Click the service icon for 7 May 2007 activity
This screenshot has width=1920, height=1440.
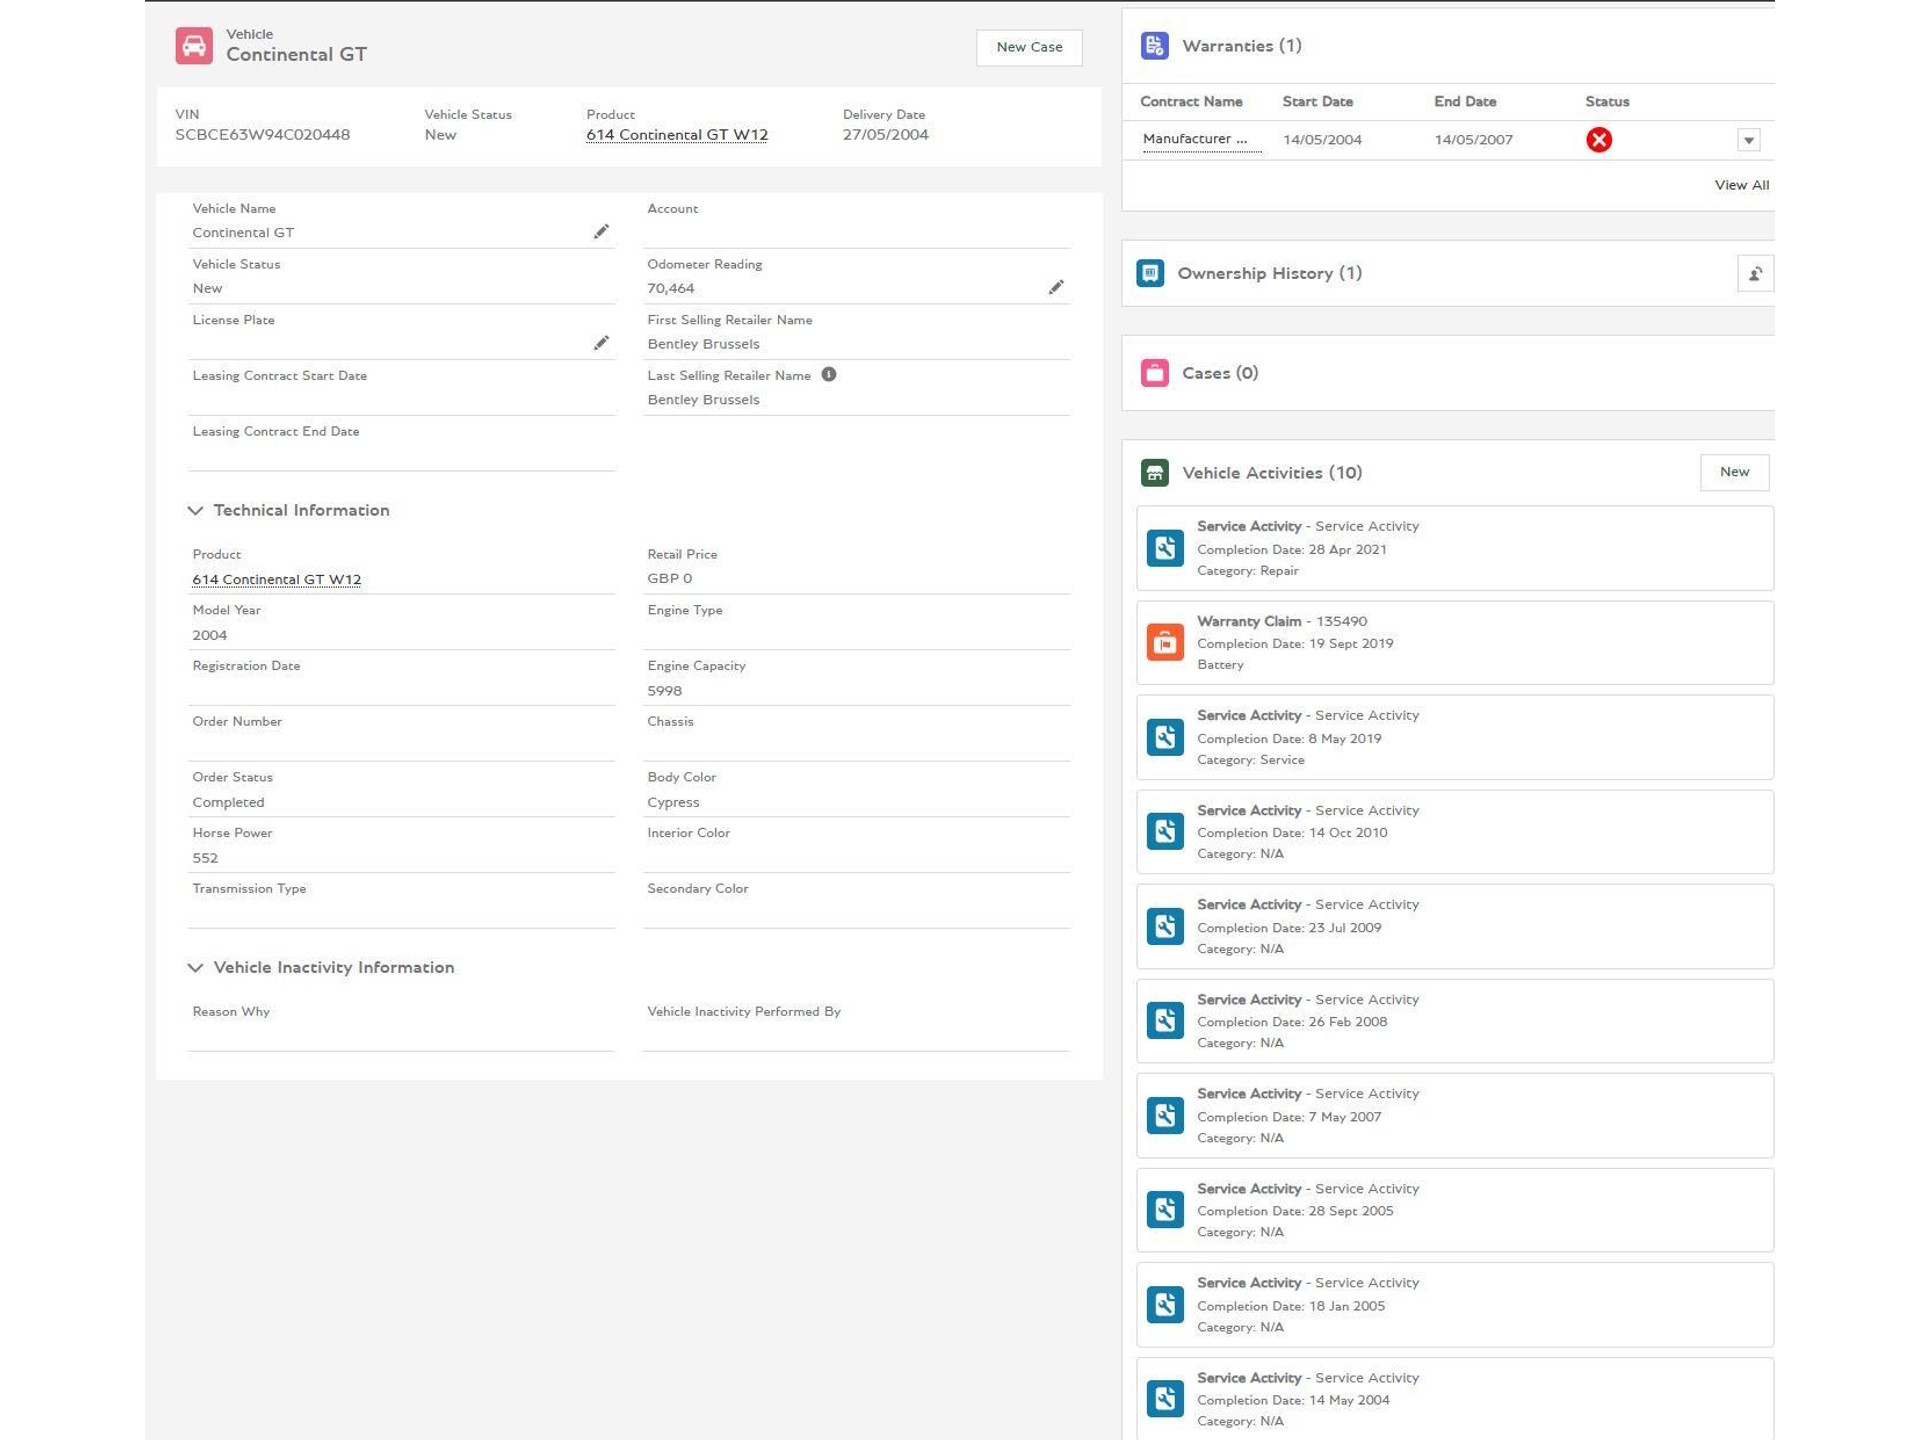[x=1165, y=1116]
